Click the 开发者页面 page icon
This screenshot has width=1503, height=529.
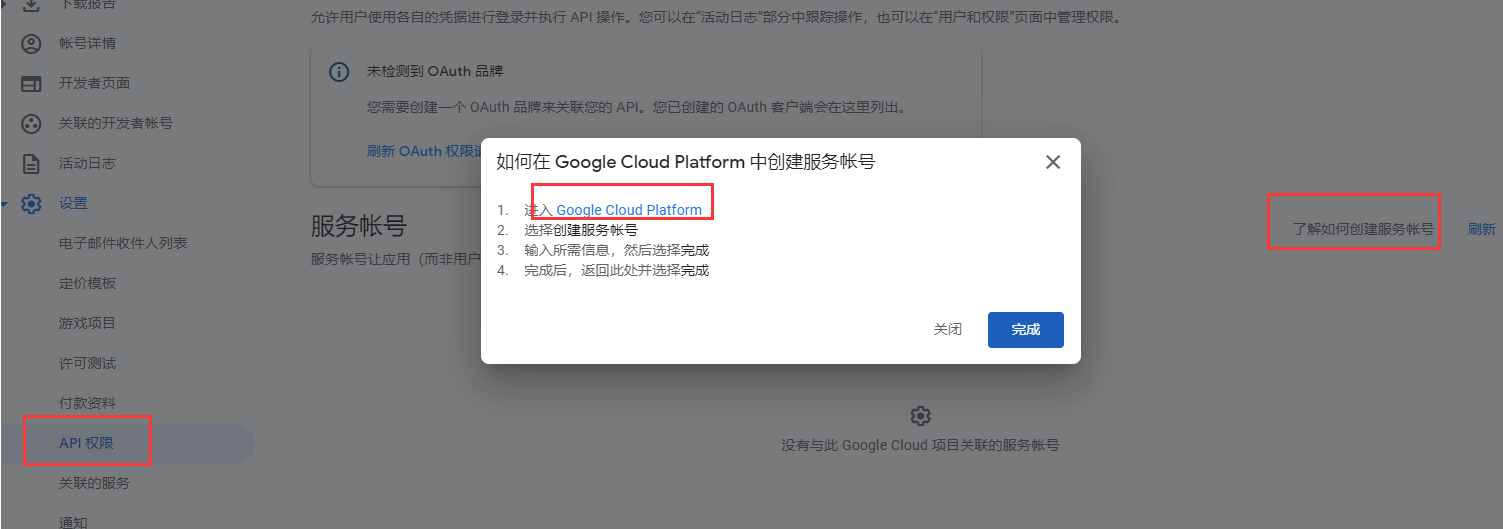(32, 84)
